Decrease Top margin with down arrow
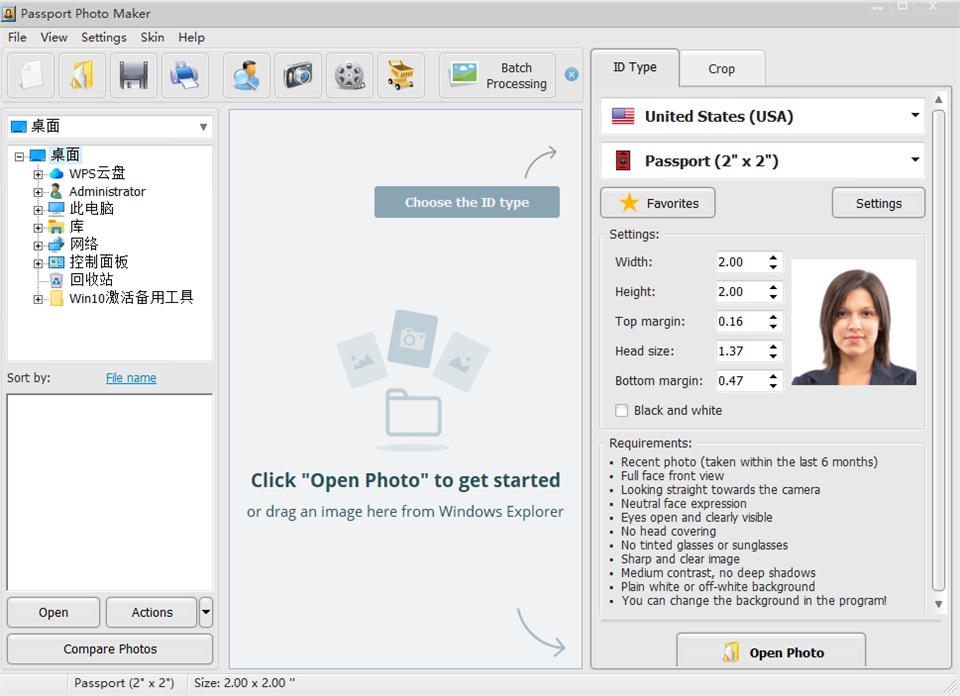 (x=773, y=326)
